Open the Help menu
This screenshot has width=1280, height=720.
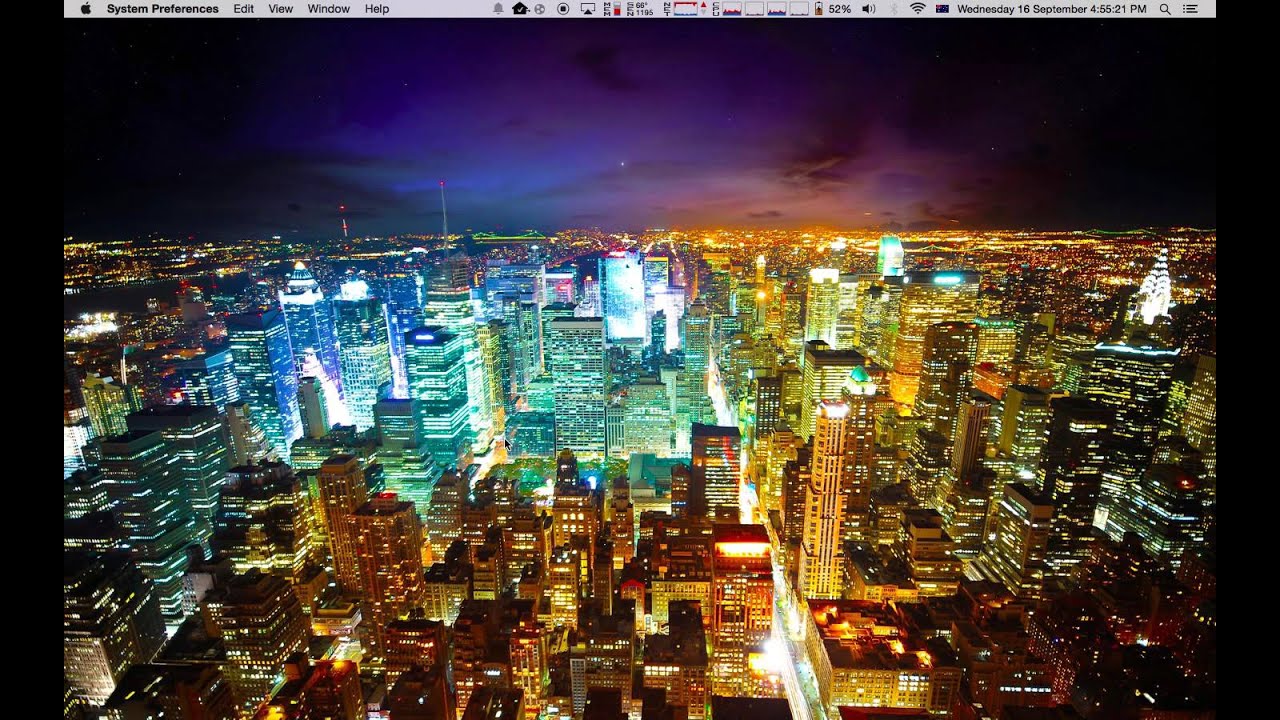point(377,9)
